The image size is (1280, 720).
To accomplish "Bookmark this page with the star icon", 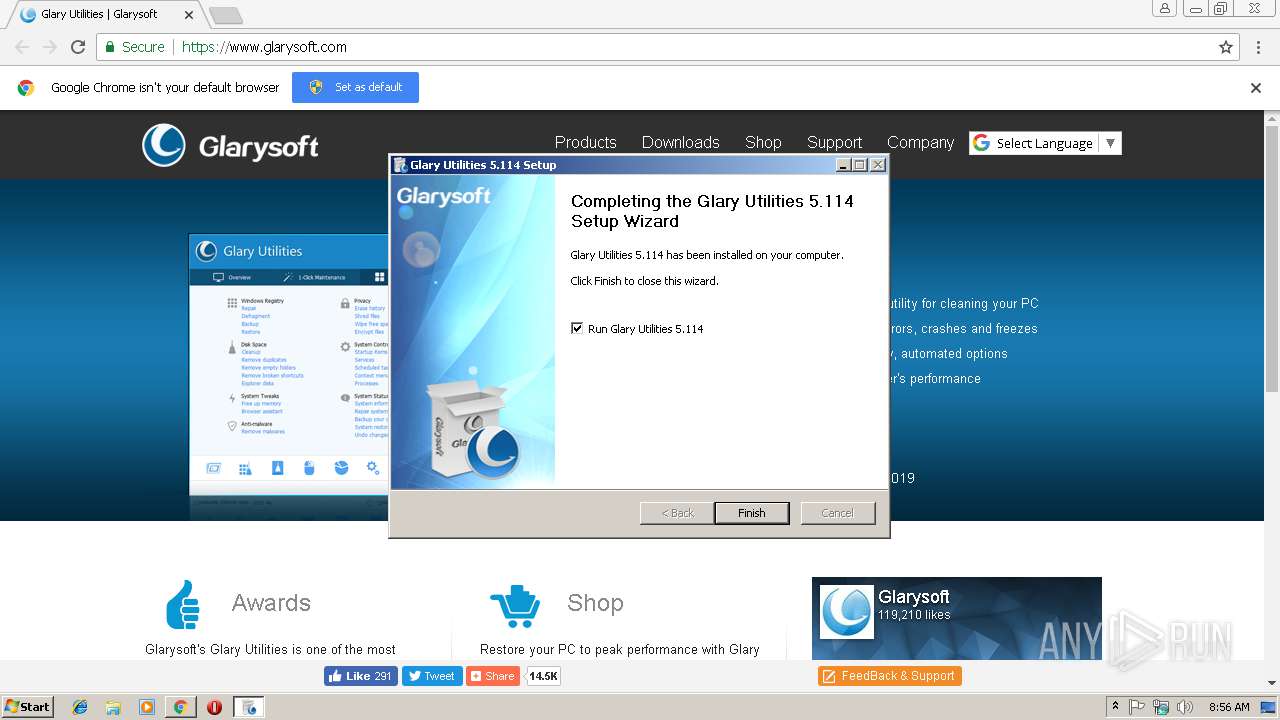I will (x=1226, y=47).
